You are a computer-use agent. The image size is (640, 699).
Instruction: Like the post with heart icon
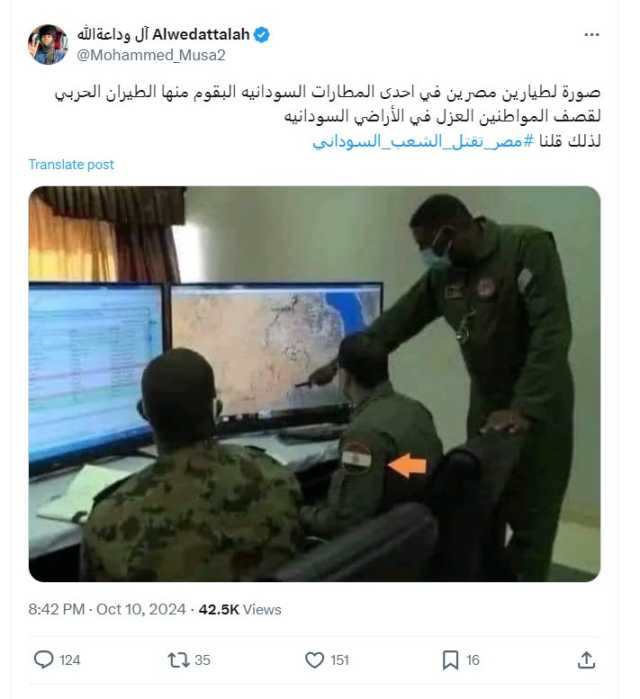pyautogui.click(x=314, y=660)
